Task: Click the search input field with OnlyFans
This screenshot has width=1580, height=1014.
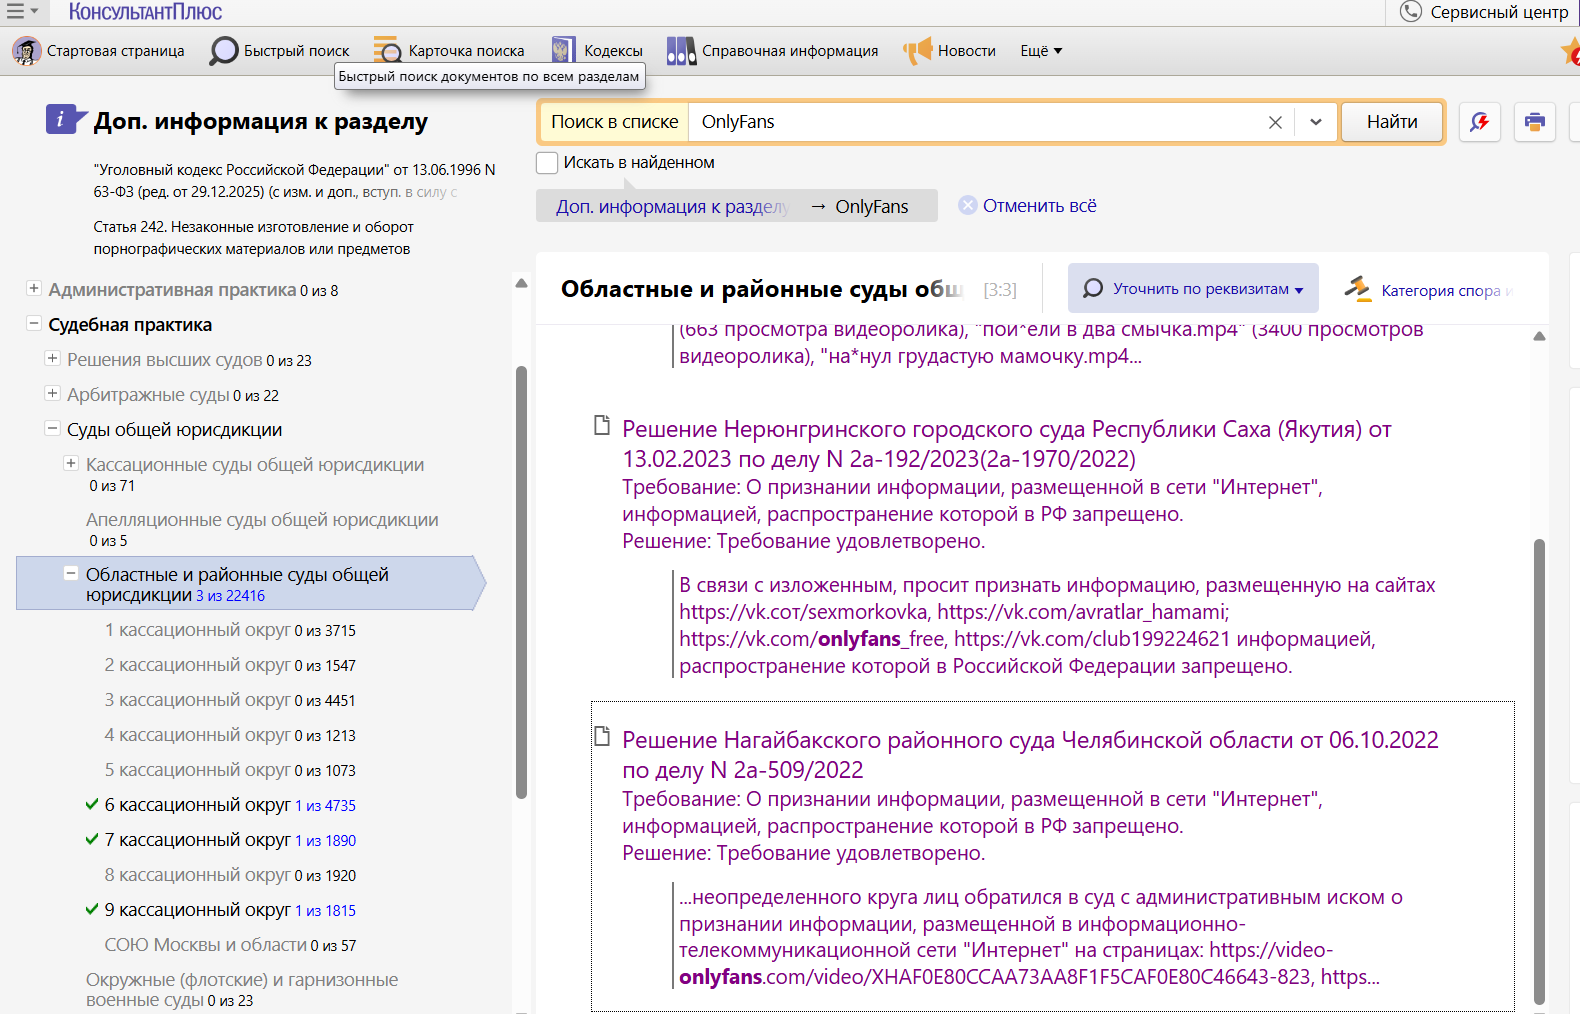Action: [x=977, y=122]
